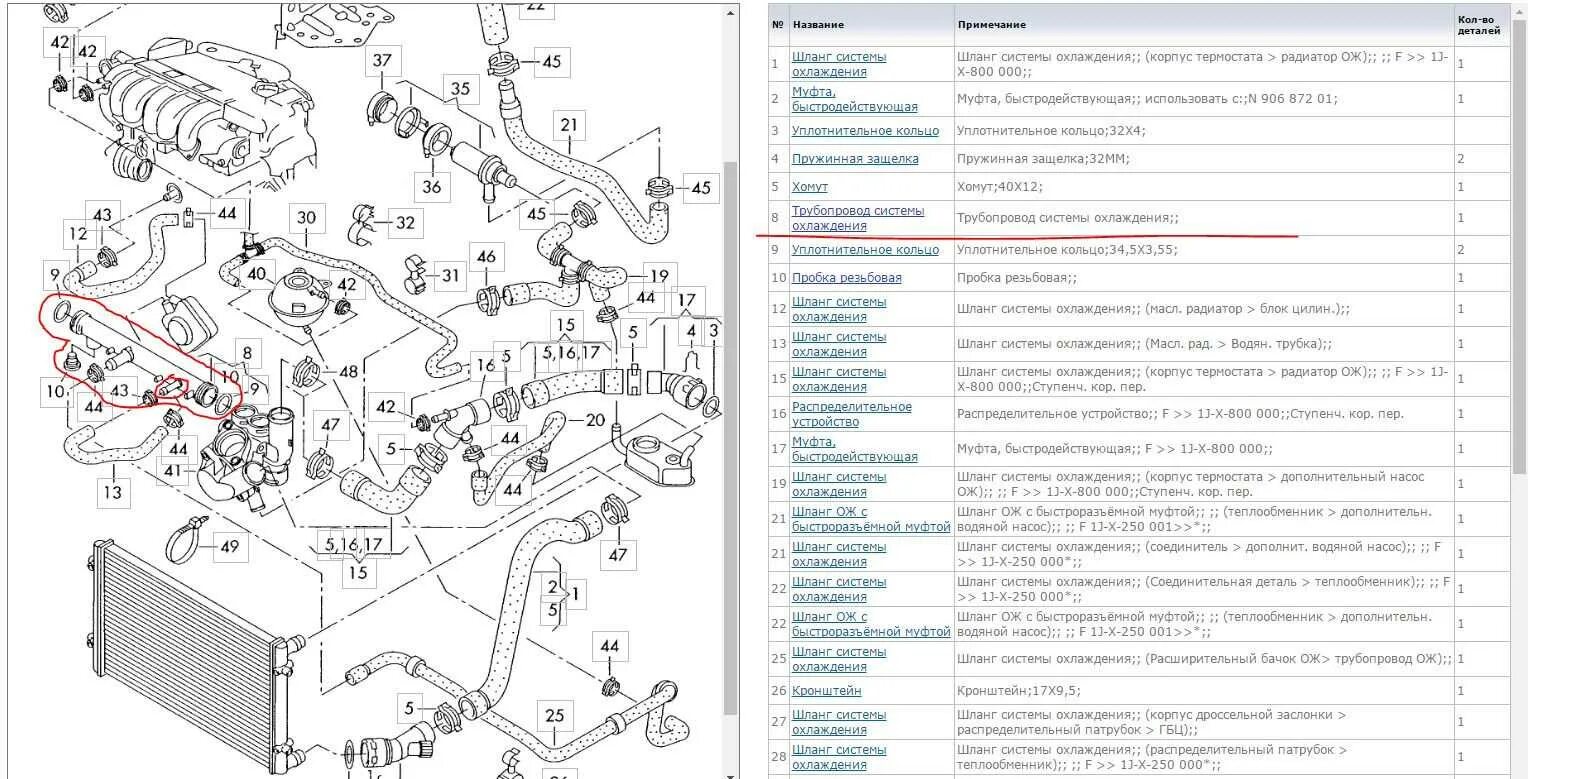
Task: Open the row 19 'Шланг системы охлаждения' link
Action: (x=839, y=484)
